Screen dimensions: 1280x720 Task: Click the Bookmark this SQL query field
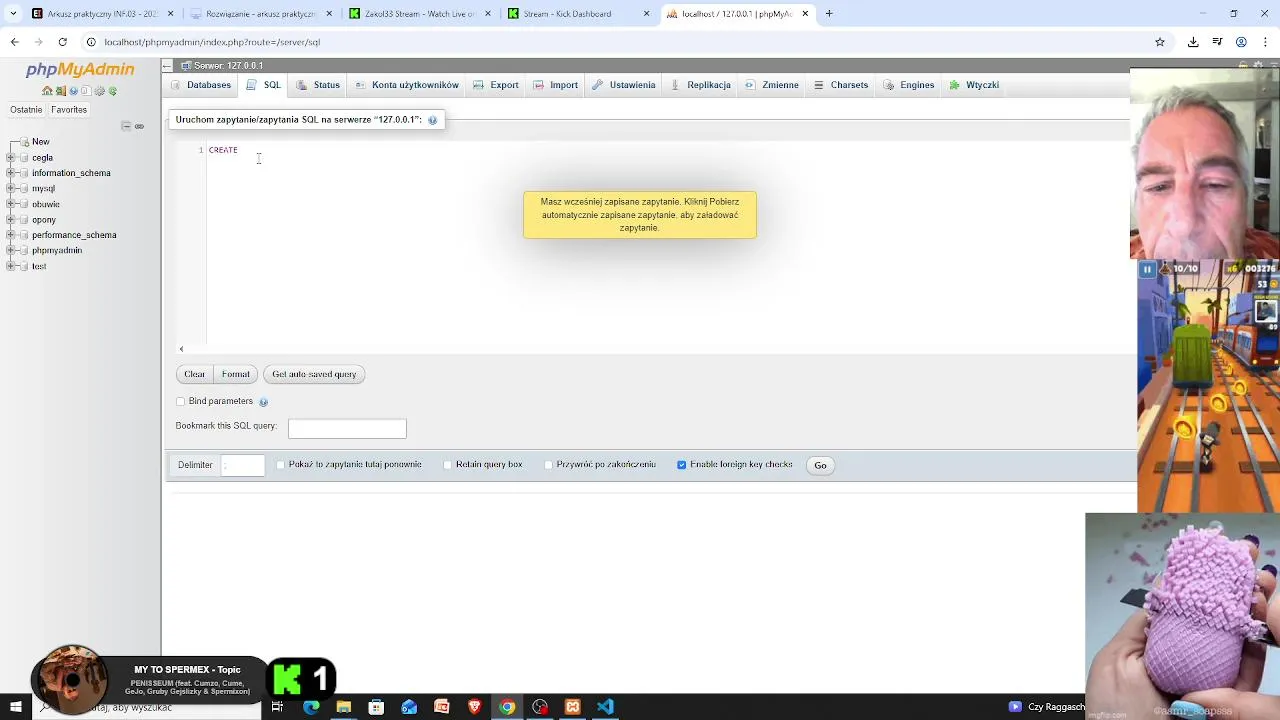347,428
